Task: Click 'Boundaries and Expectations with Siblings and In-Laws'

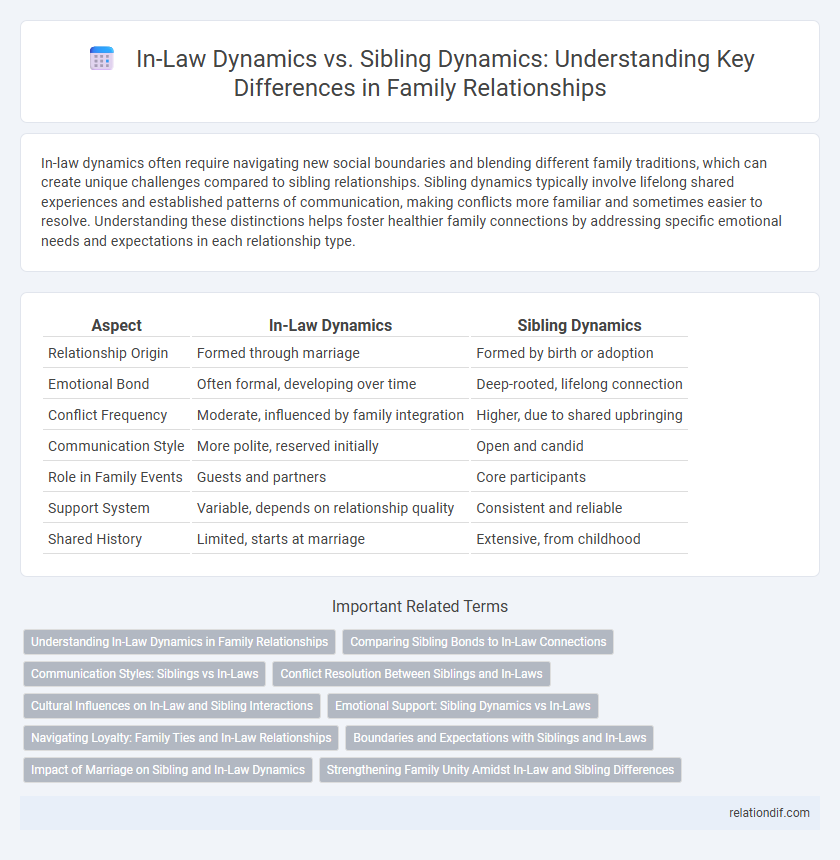Action: click(x=499, y=738)
